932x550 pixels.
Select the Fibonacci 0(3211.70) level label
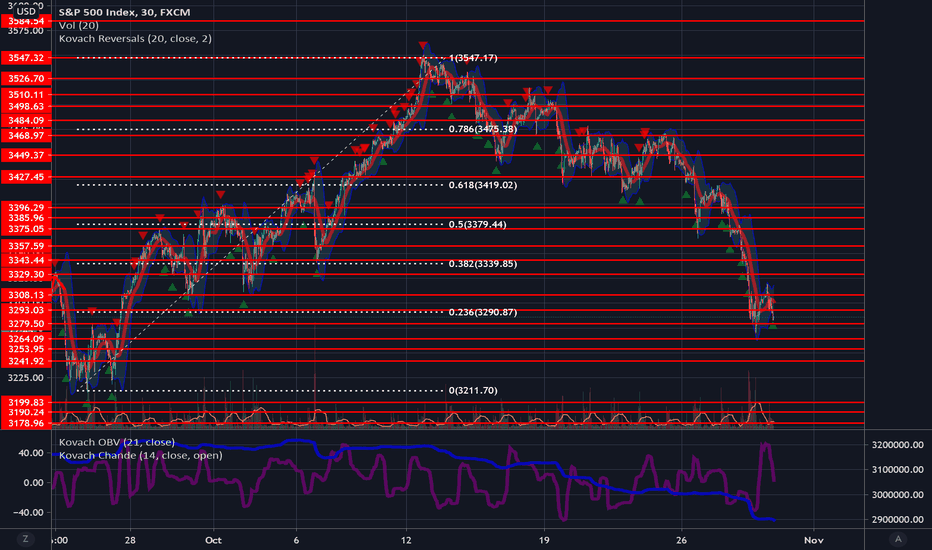coord(473,391)
